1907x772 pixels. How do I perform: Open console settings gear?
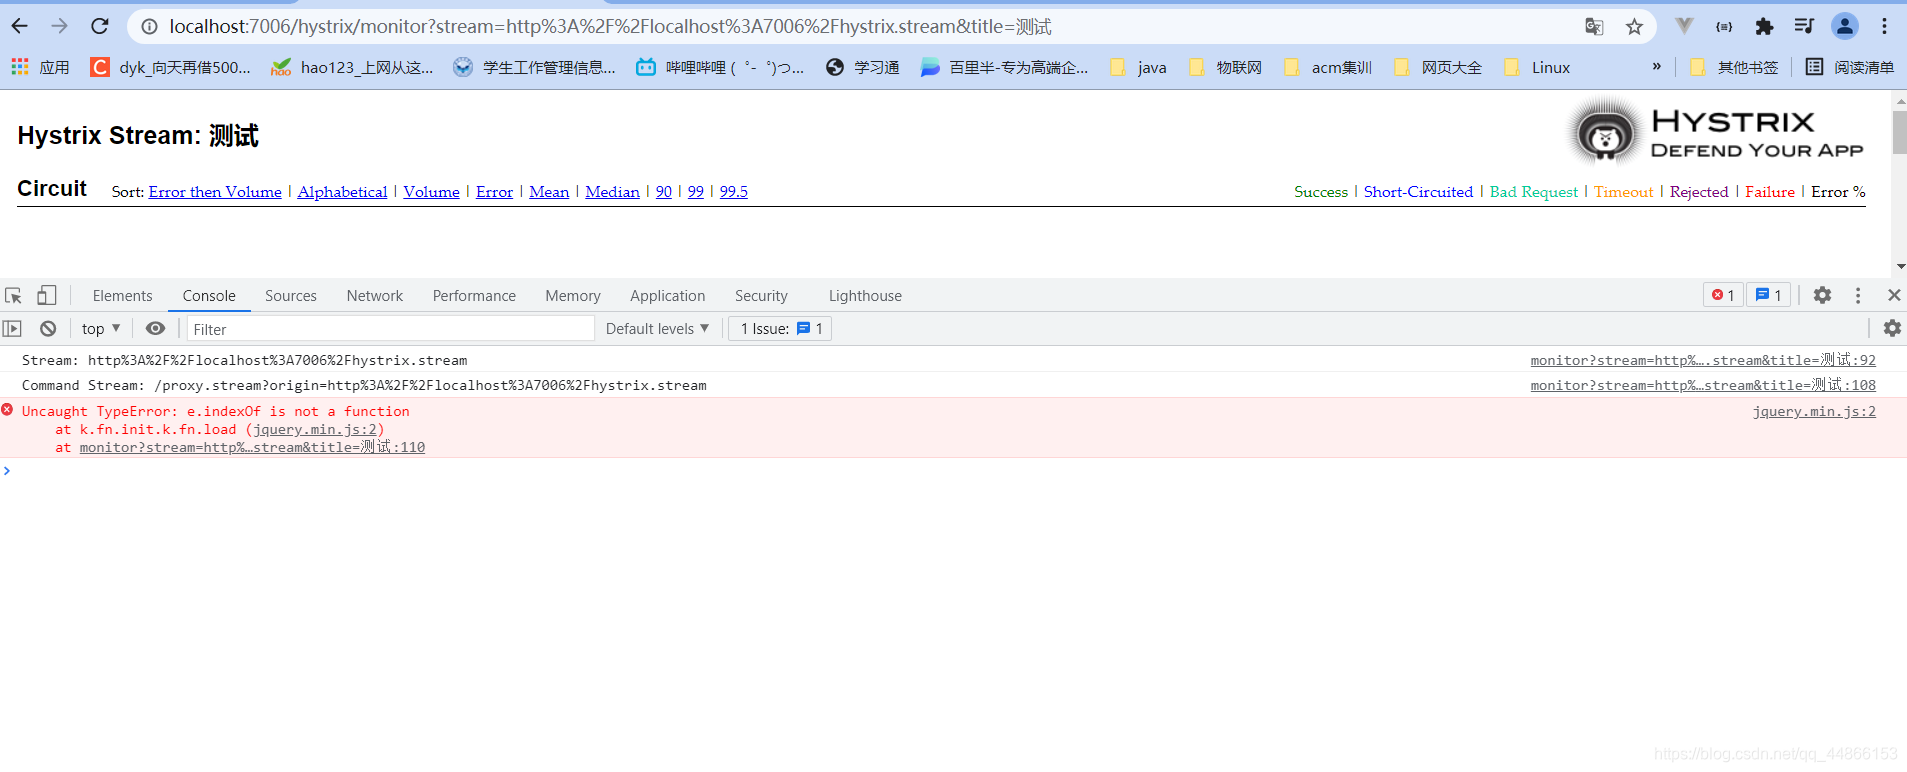[x=1892, y=329]
